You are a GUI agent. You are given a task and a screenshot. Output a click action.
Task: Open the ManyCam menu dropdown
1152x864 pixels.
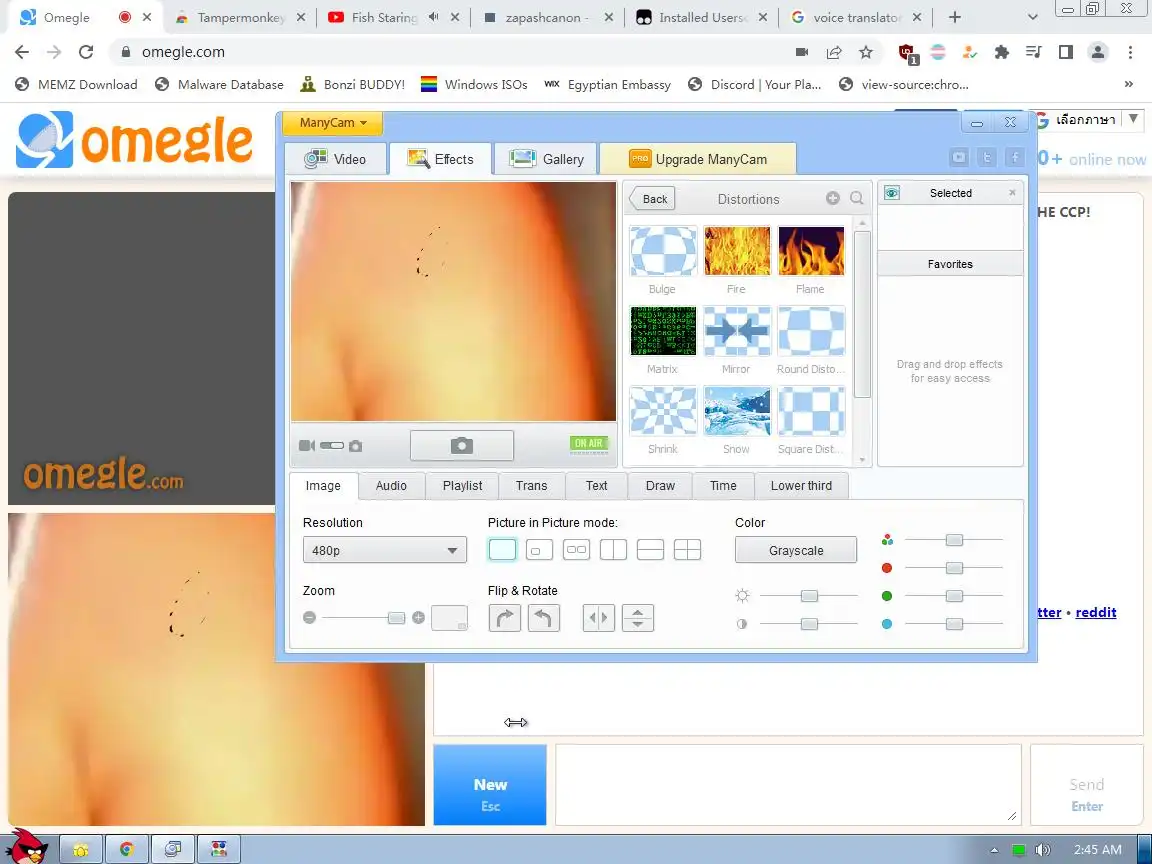(333, 123)
